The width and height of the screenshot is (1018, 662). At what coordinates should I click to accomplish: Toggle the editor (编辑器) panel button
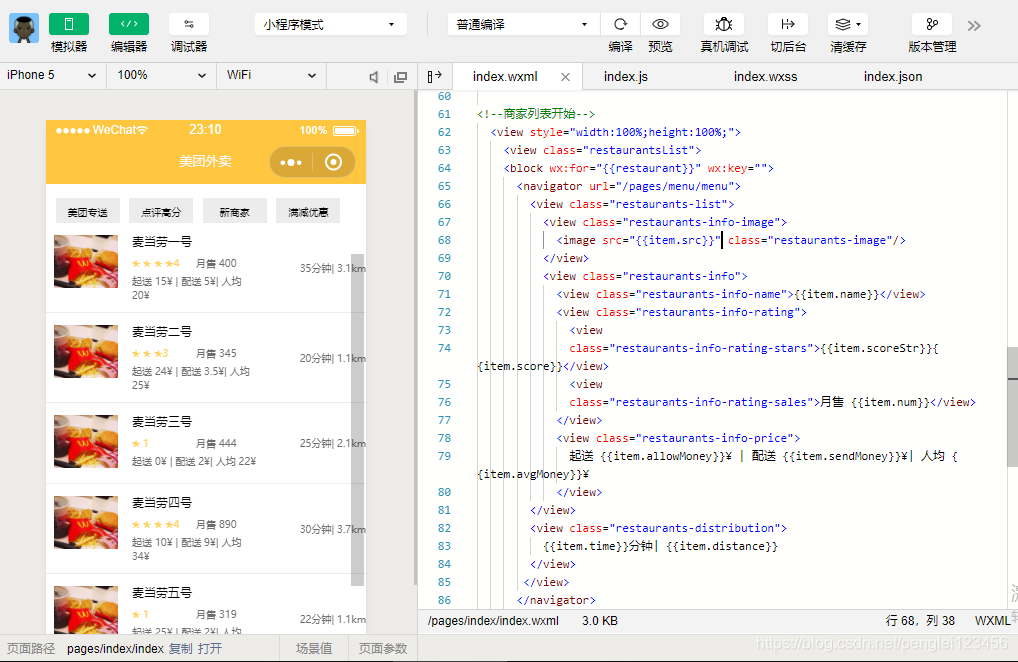[129, 25]
